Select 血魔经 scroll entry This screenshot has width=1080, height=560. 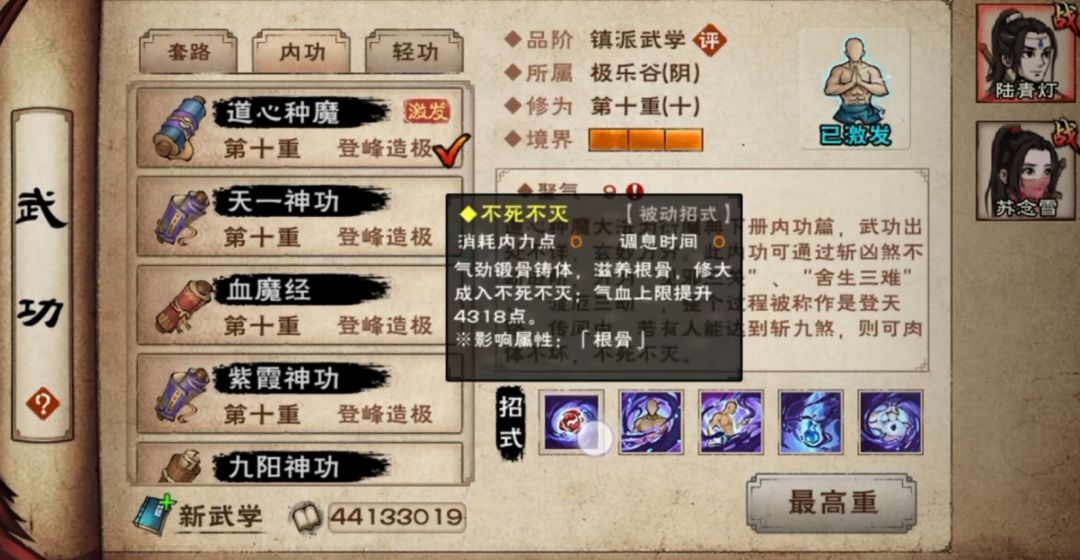coord(300,305)
